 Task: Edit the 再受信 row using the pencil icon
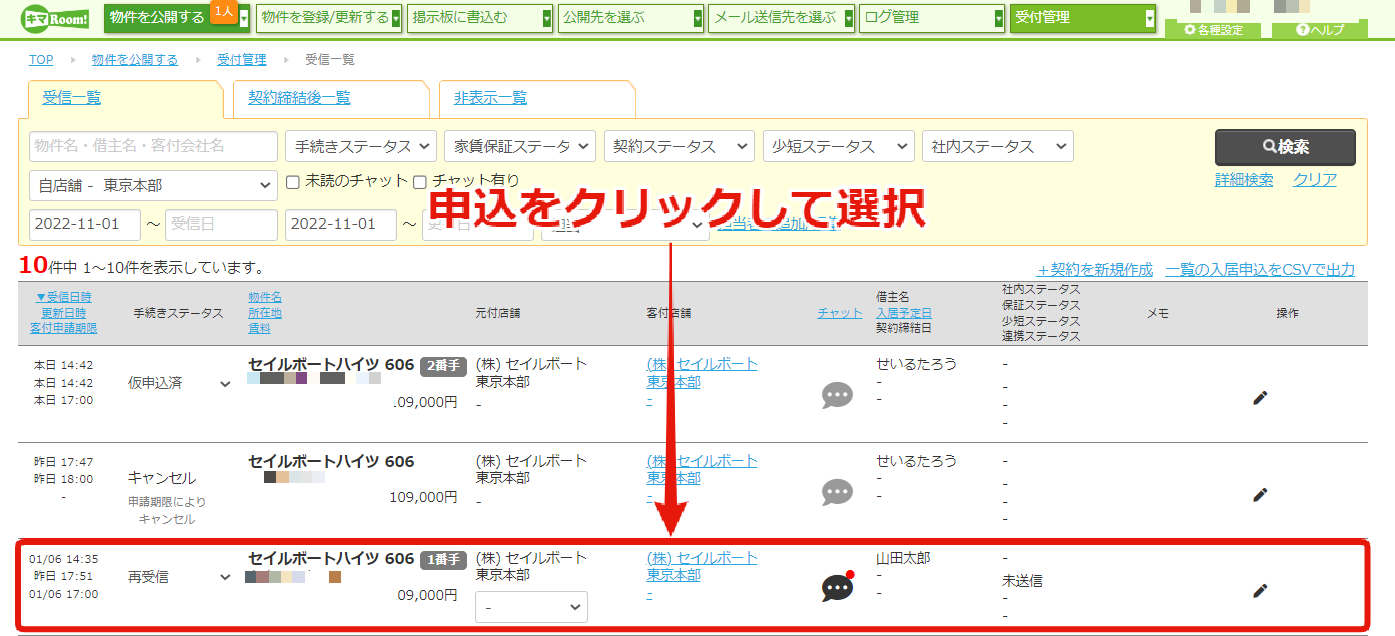click(1260, 591)
